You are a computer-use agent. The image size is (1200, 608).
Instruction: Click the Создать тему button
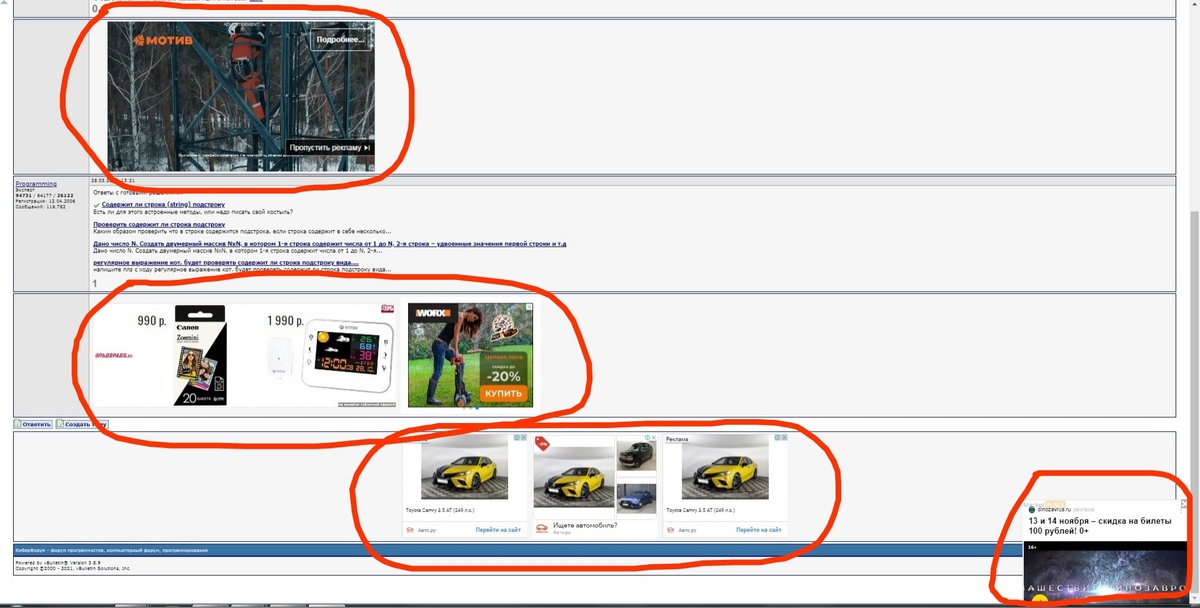(x=81, y=424)
